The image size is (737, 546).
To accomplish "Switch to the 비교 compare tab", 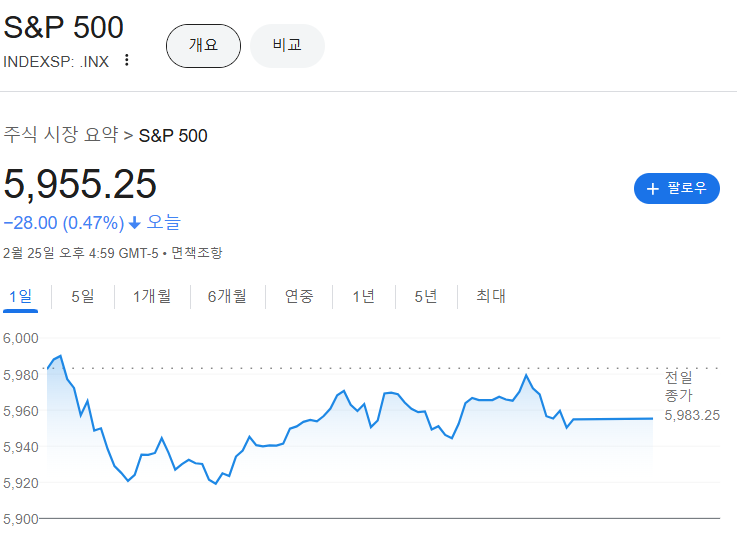I will pyautogui.click(x=287, y=46).
